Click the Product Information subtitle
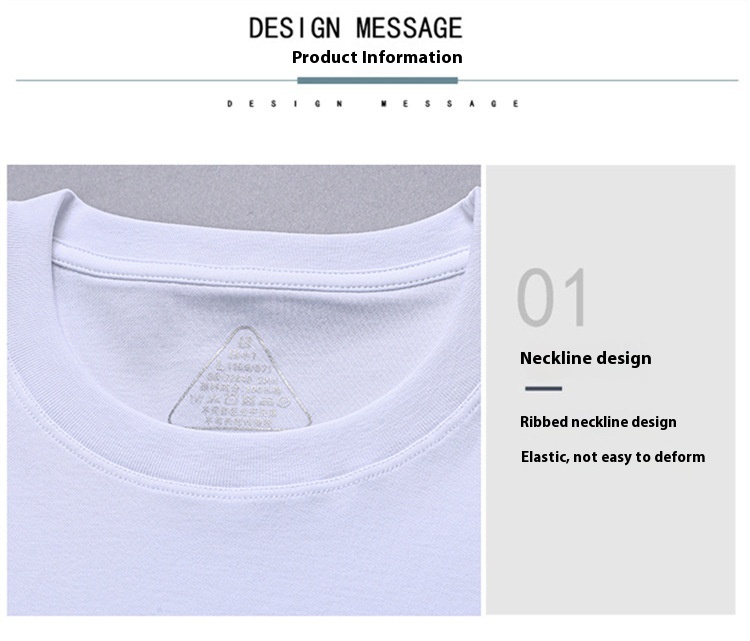The width and height of the screenshot is (750, 641). point(377,57)
